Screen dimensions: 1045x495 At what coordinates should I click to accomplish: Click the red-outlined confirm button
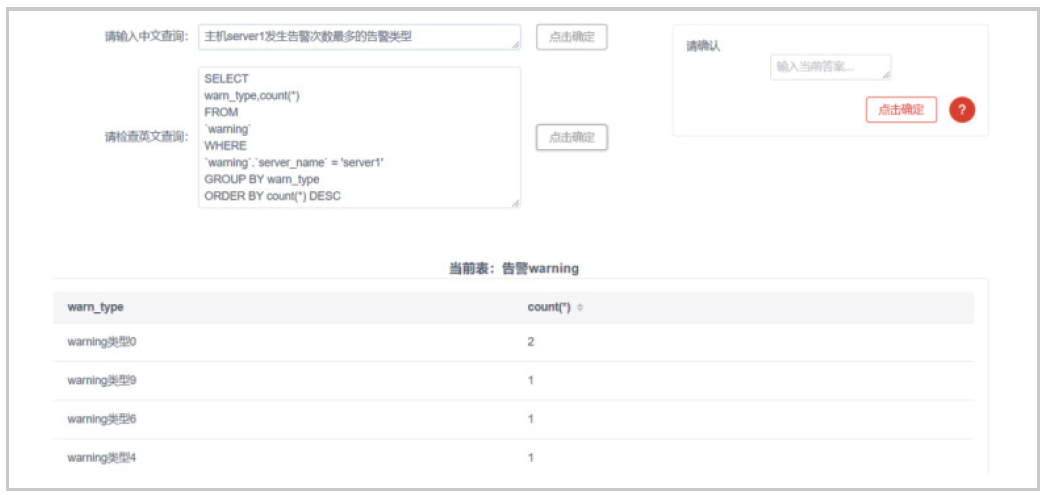point(901,110)
